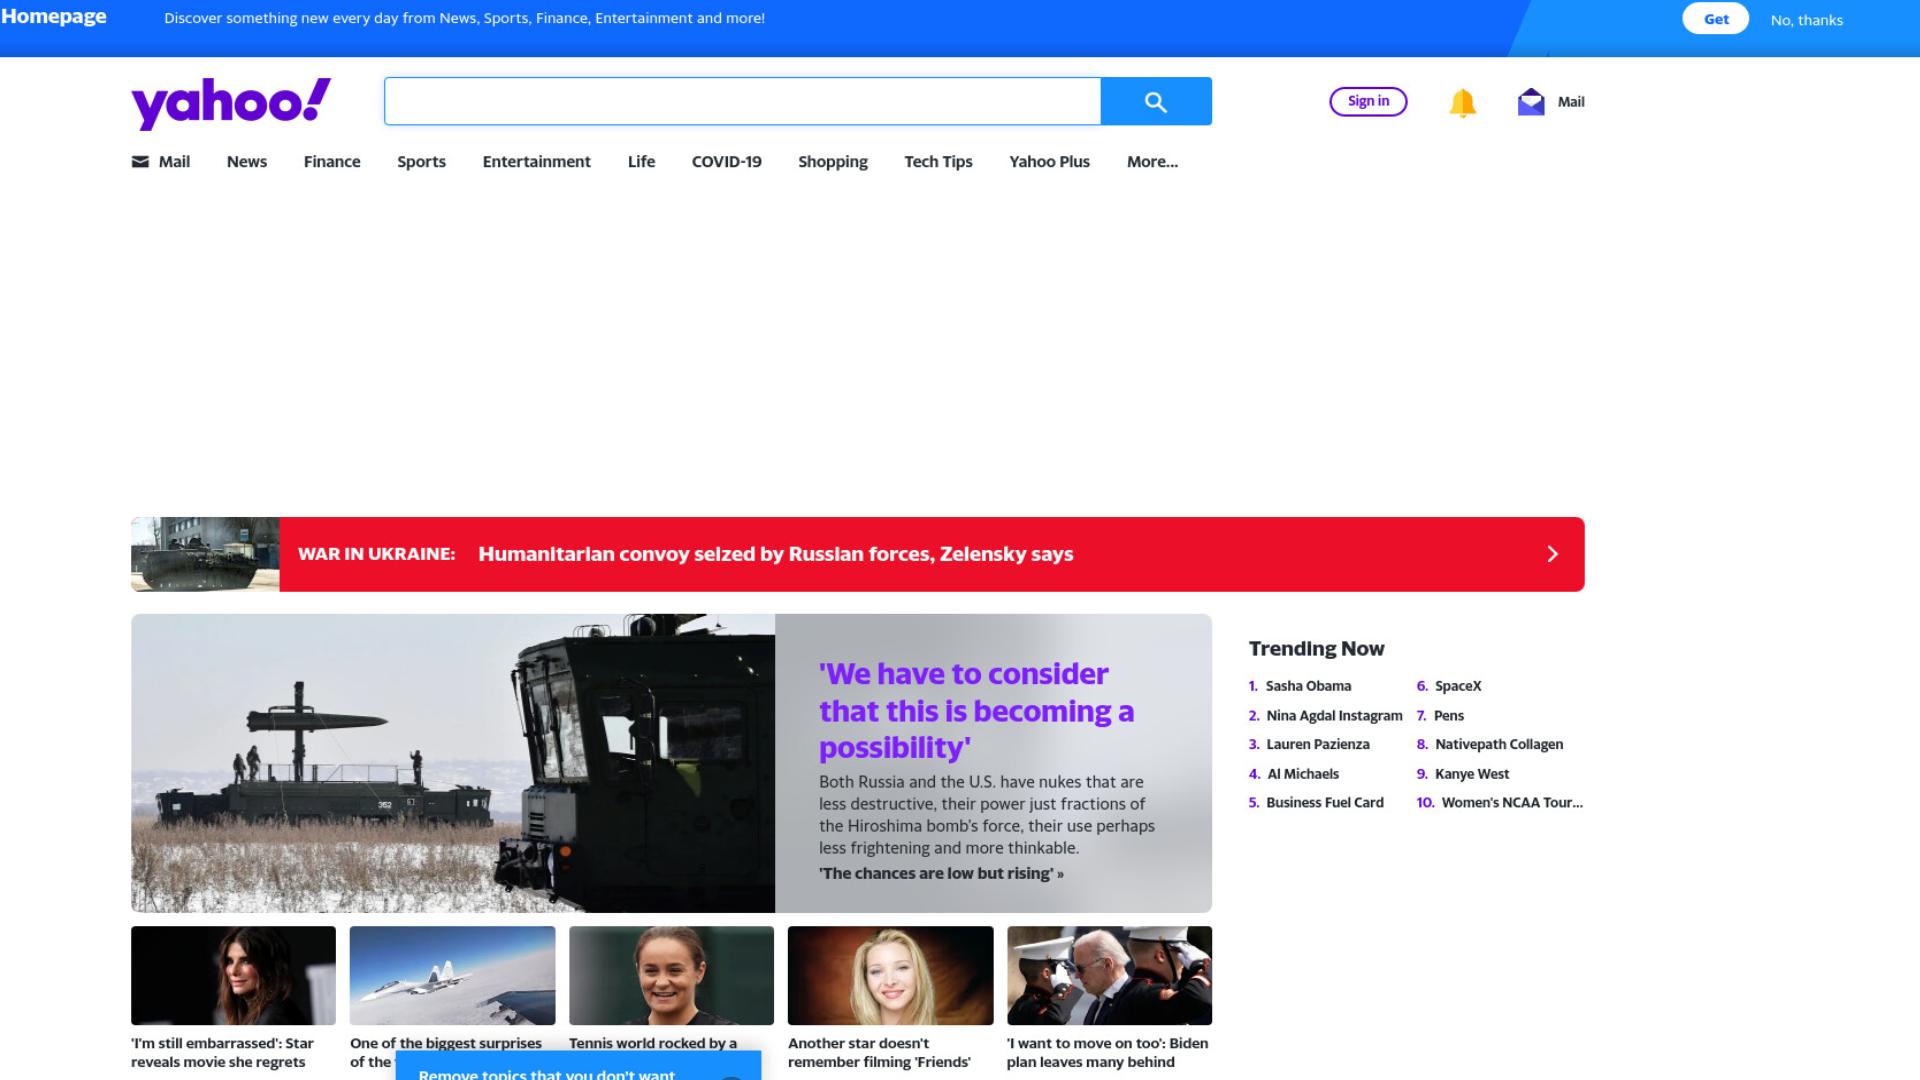Viewport: 1920px width, 1080px height.
Task: Open Tech Tips section
Action: (938, 162)
